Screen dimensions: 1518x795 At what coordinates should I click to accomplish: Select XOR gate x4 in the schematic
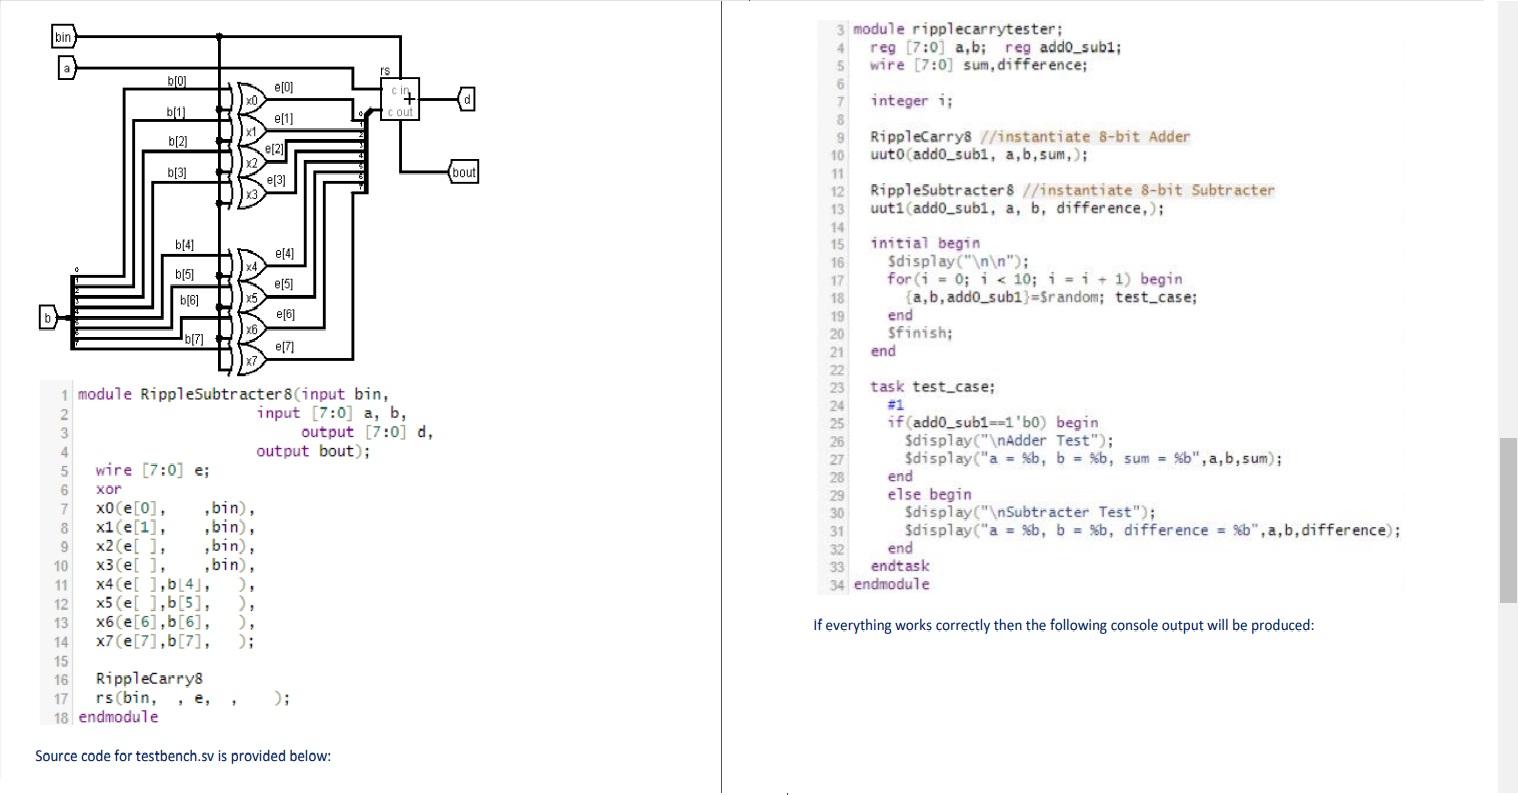(250, 266)
